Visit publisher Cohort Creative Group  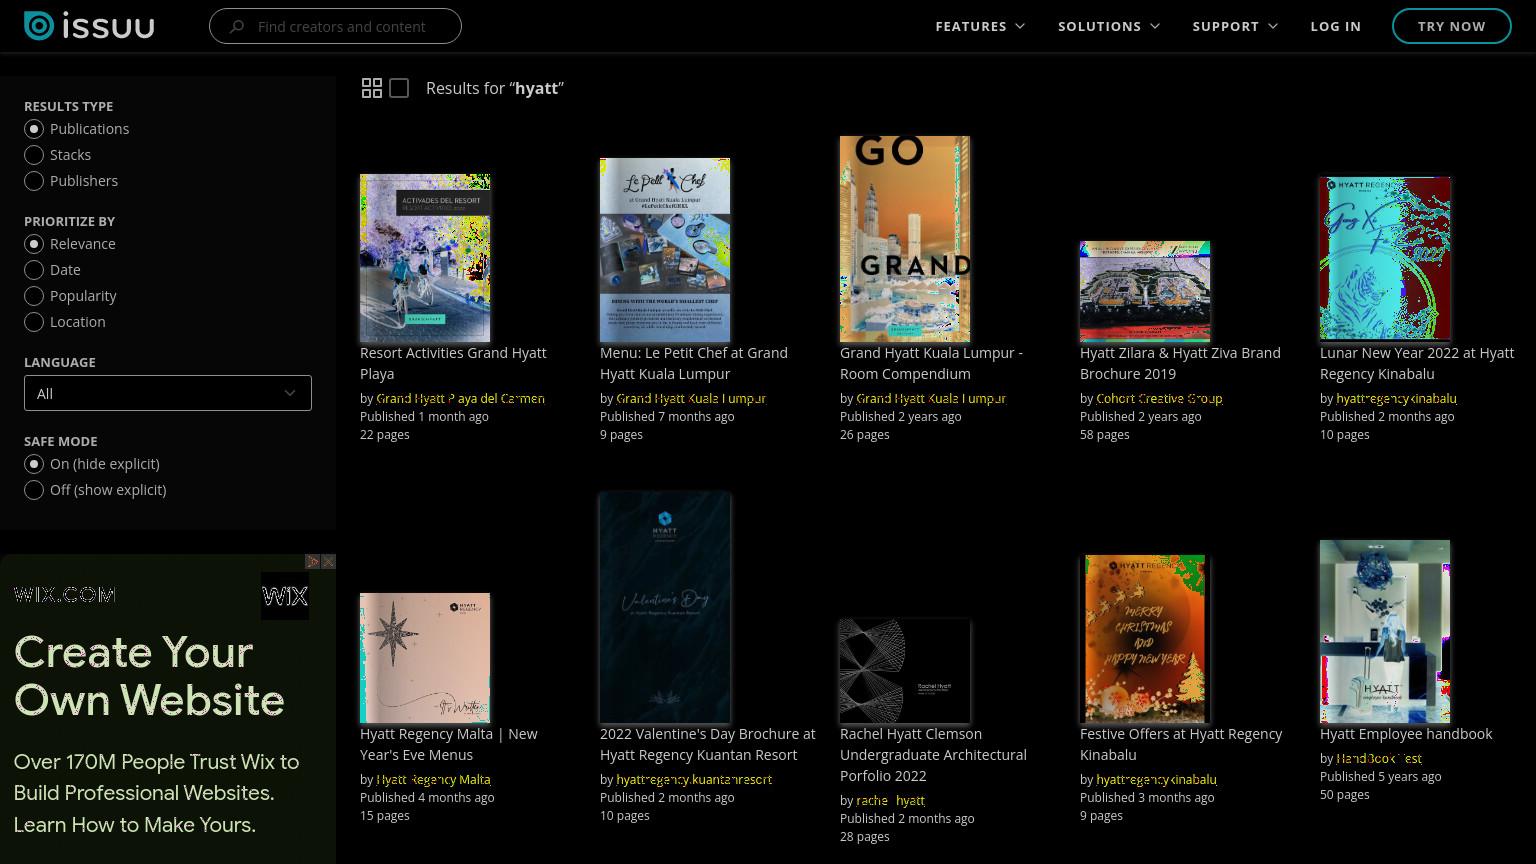tap(1159, 398)
